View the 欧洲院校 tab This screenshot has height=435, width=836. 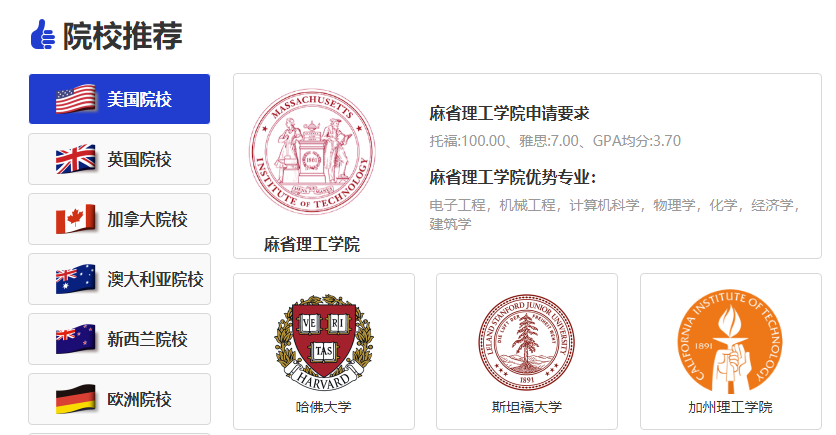pos(119,399)
